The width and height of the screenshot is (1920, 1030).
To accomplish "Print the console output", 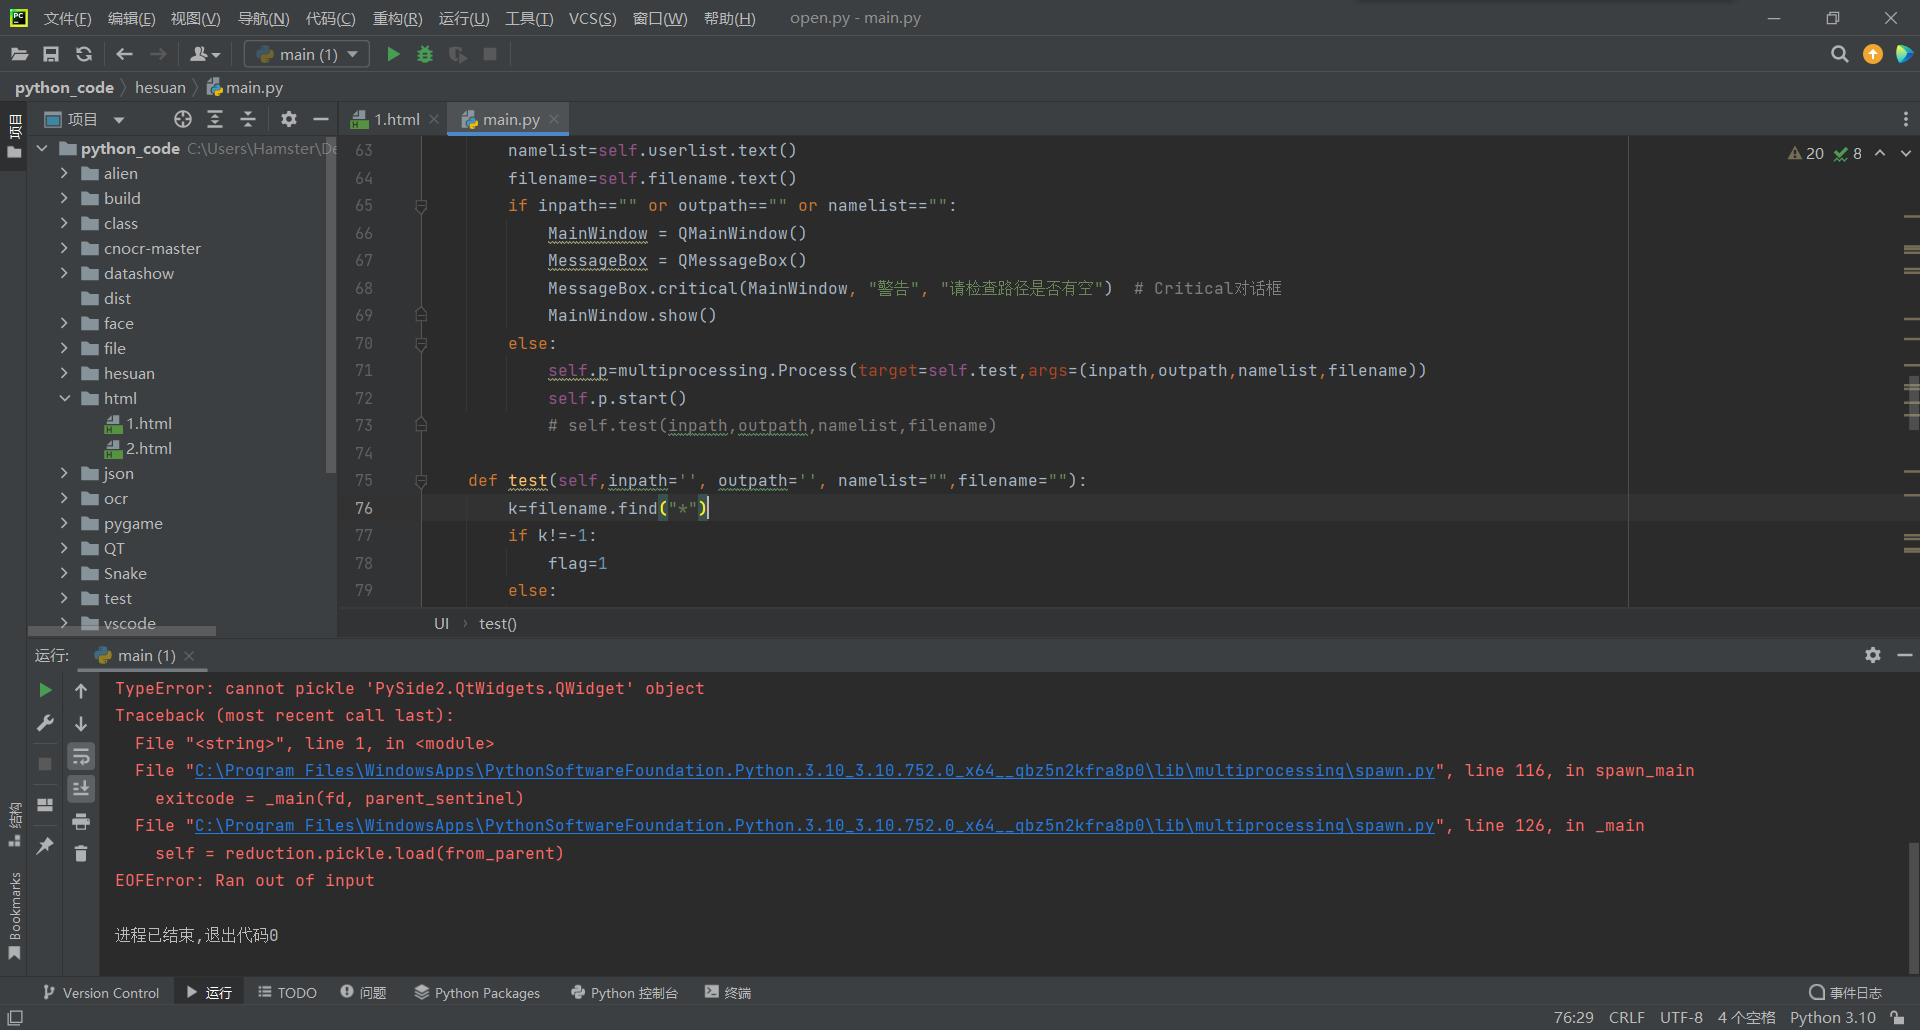I will 81,821.
